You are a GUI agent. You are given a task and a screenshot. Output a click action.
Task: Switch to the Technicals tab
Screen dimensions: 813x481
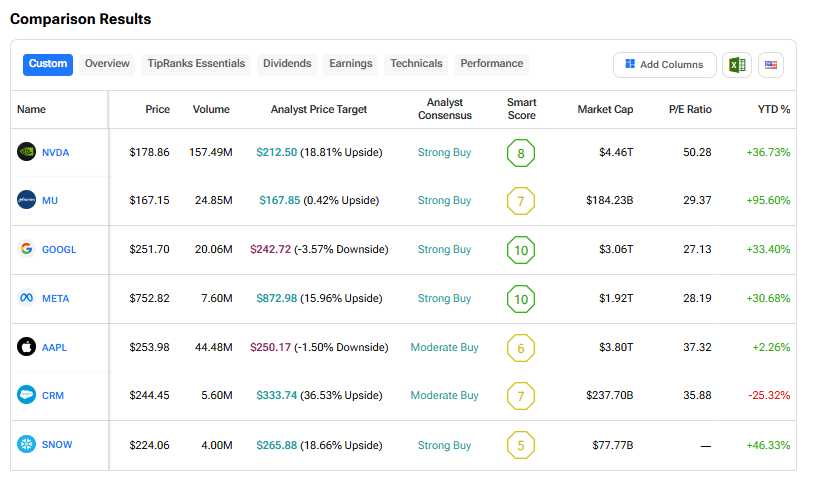click(416, 64)
